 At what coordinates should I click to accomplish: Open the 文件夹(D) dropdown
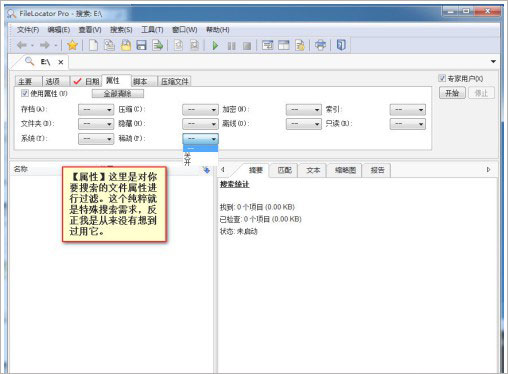96,124
